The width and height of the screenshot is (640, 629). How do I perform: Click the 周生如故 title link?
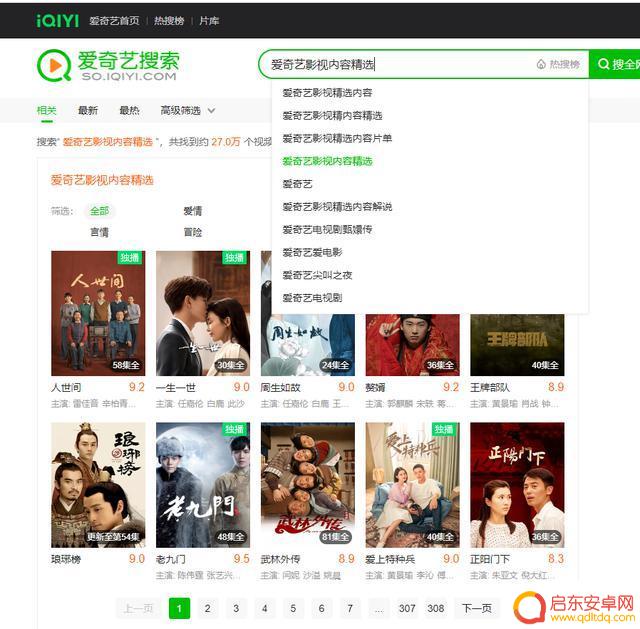[280, 387]
